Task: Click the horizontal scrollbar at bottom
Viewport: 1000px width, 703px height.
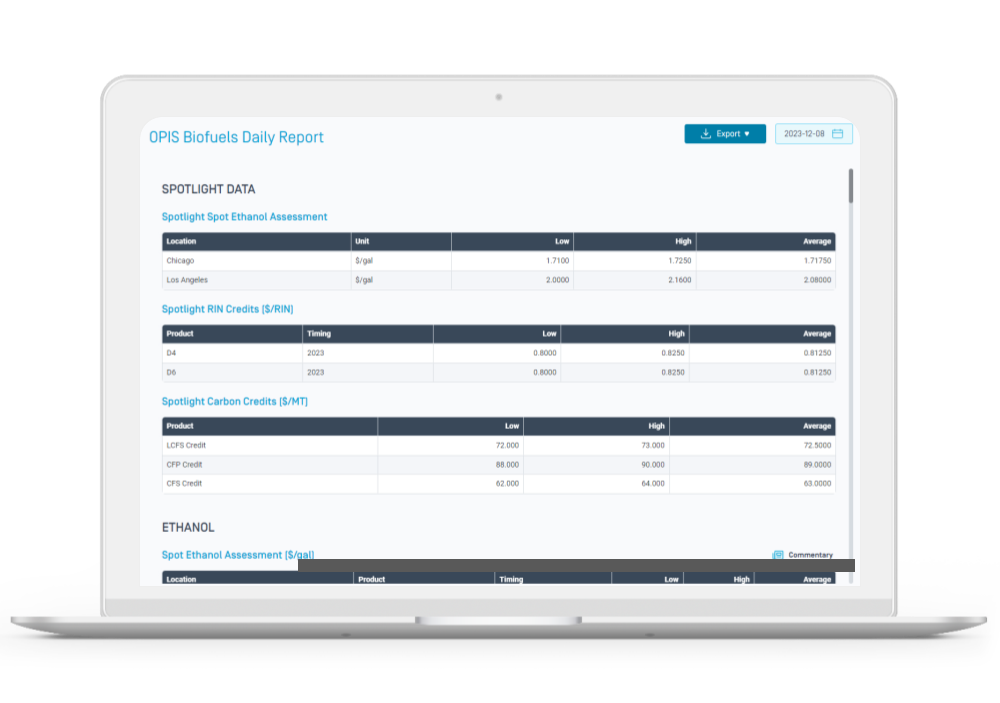Action: pos(576,565)
